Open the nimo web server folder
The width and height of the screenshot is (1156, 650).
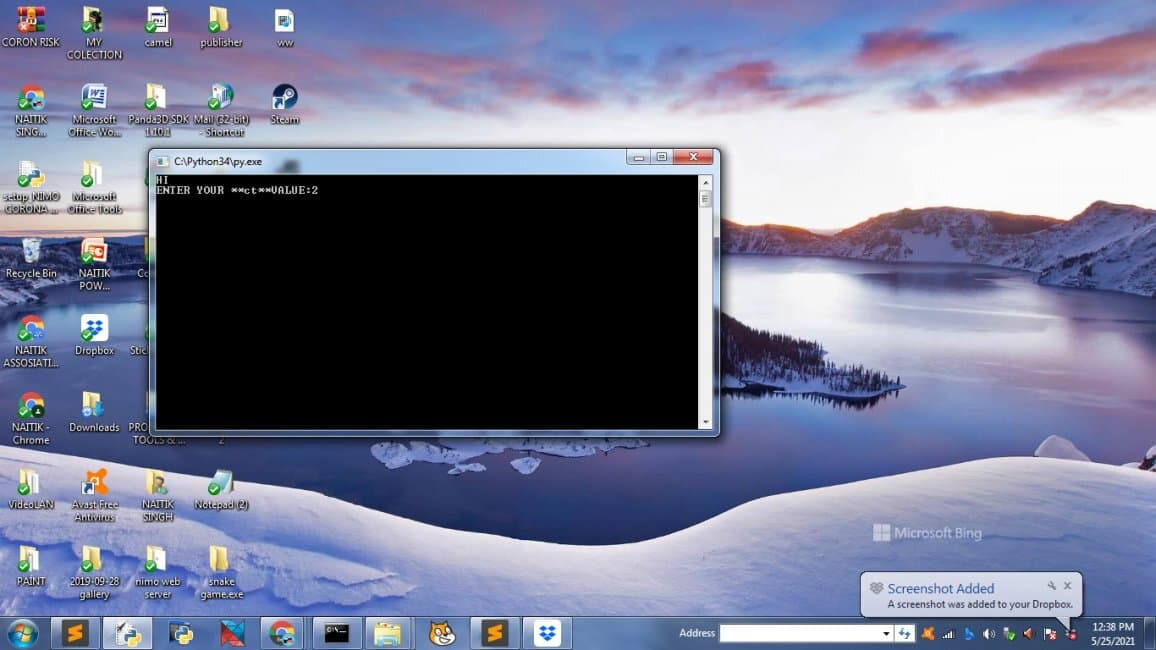coord(157,573)
